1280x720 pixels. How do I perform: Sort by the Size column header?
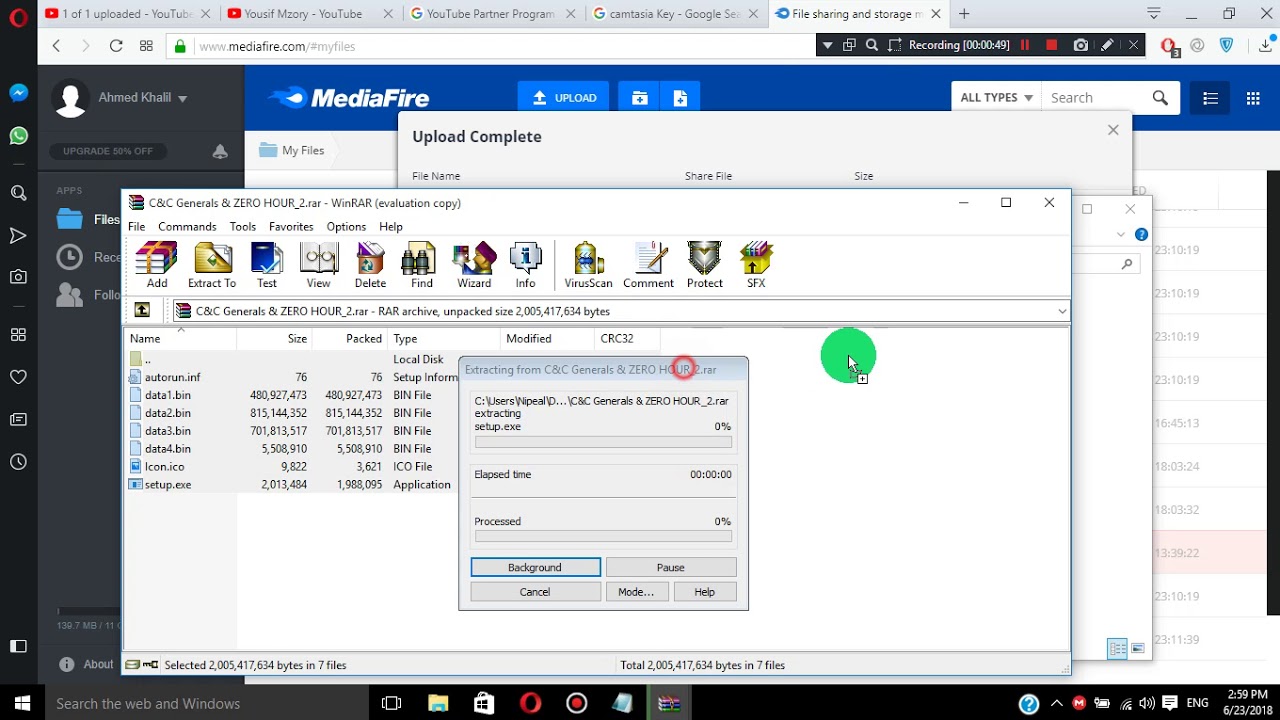[x=274, y=339]
